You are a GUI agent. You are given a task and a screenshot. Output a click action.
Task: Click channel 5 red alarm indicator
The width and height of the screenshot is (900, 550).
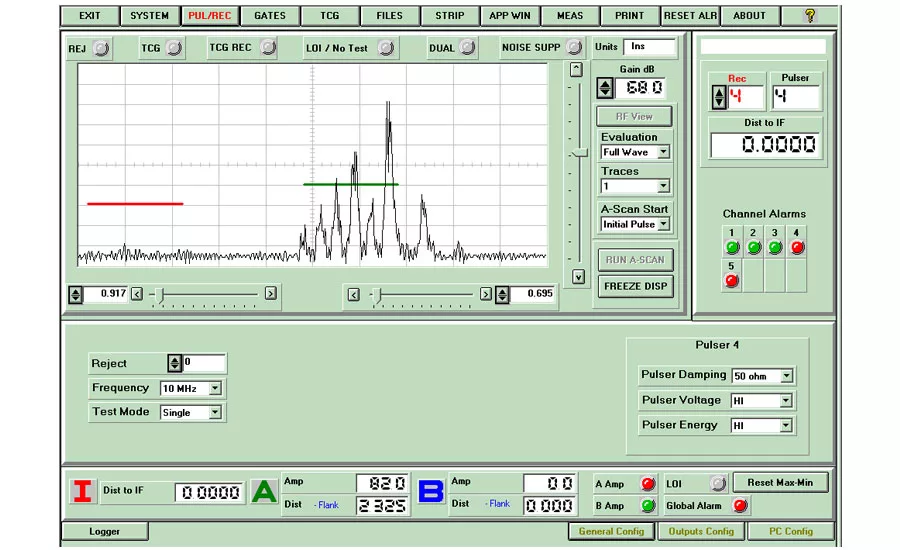coord(731,281)
